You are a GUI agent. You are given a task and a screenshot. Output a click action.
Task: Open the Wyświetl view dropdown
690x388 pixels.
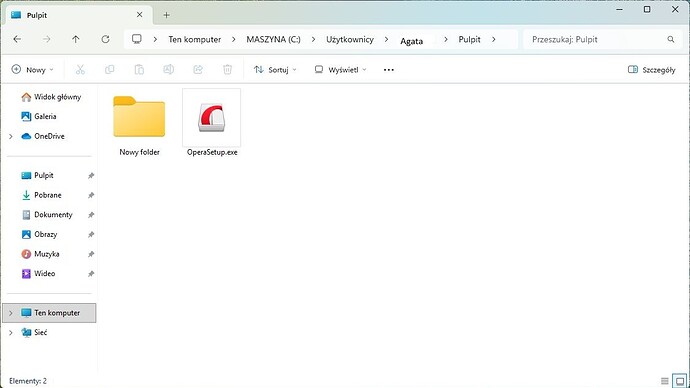coord(341,70)
